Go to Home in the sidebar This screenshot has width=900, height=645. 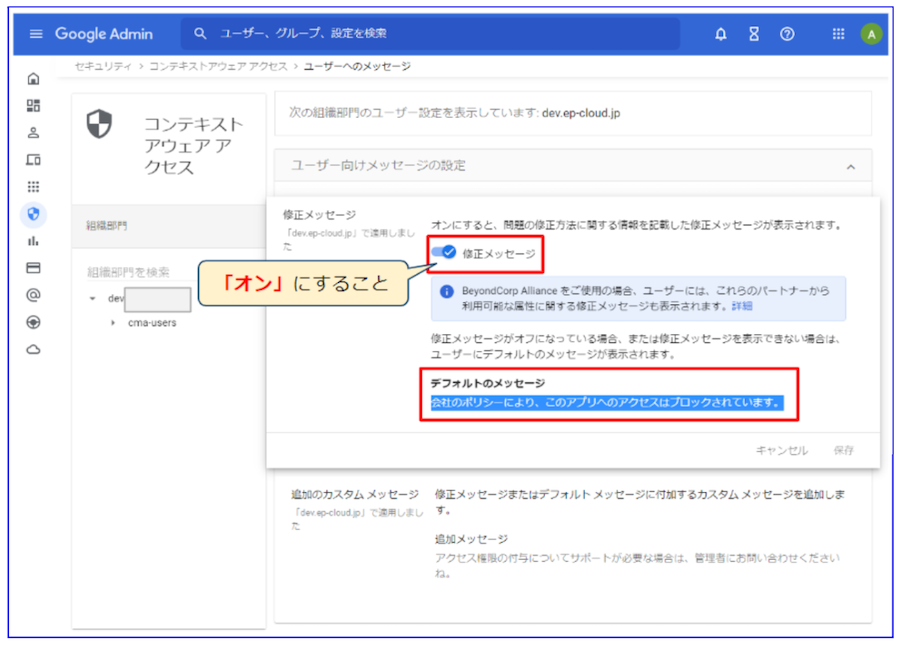coord(33,79)
